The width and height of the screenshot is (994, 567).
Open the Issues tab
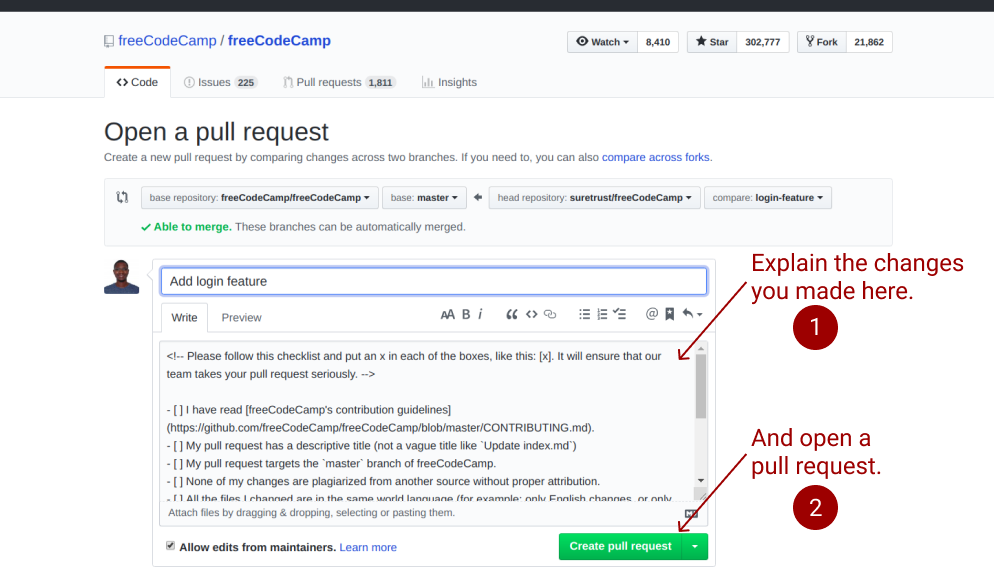pos(219,82)
